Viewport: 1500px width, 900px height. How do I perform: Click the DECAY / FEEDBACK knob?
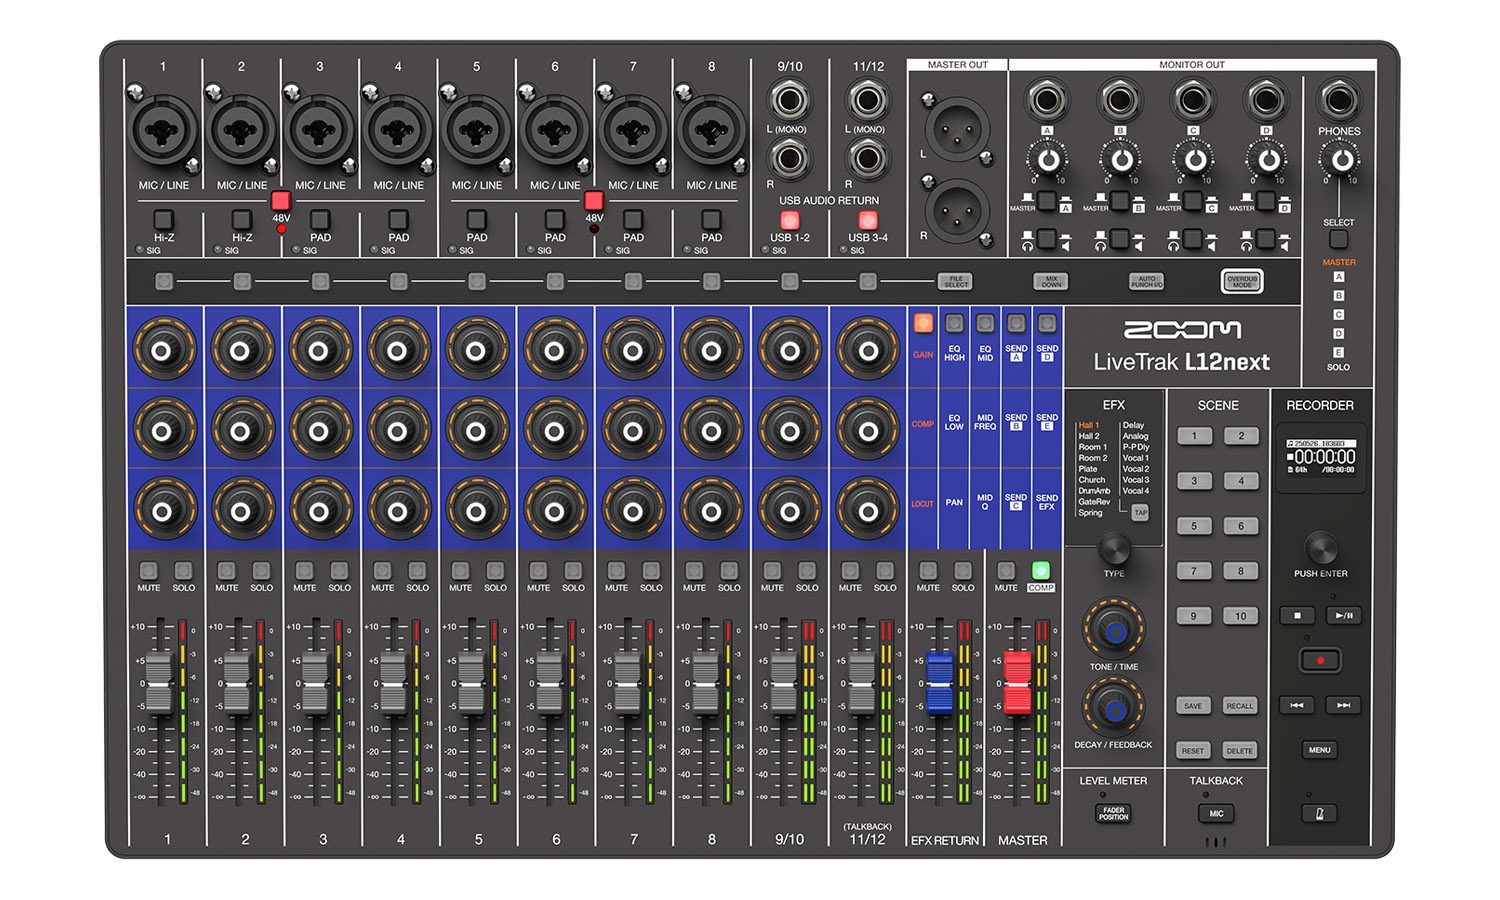click(1113, 708)
